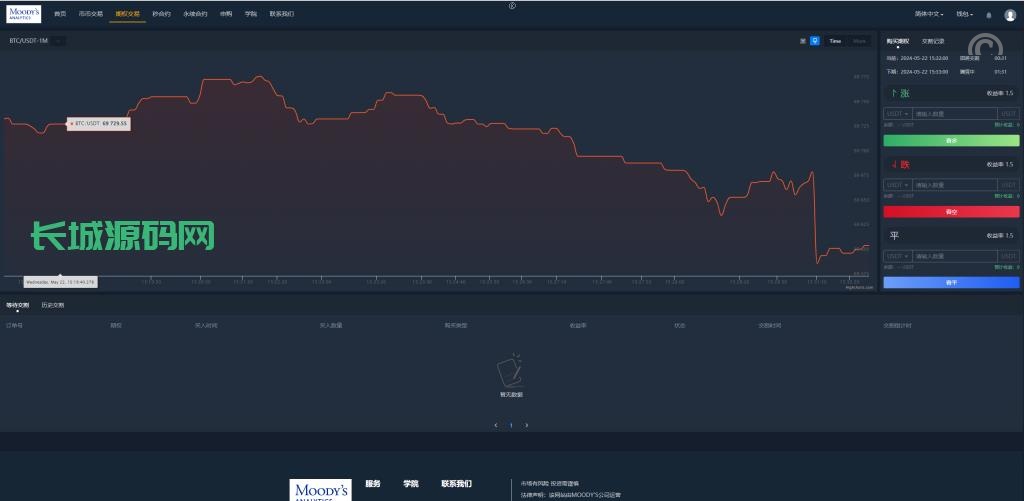Image resolution: width=1024 pixels, height=501 pixels.
Task: Click the gray chart-type icon beside the blue one
Action: pyautogui.click(x=803, y=41)
